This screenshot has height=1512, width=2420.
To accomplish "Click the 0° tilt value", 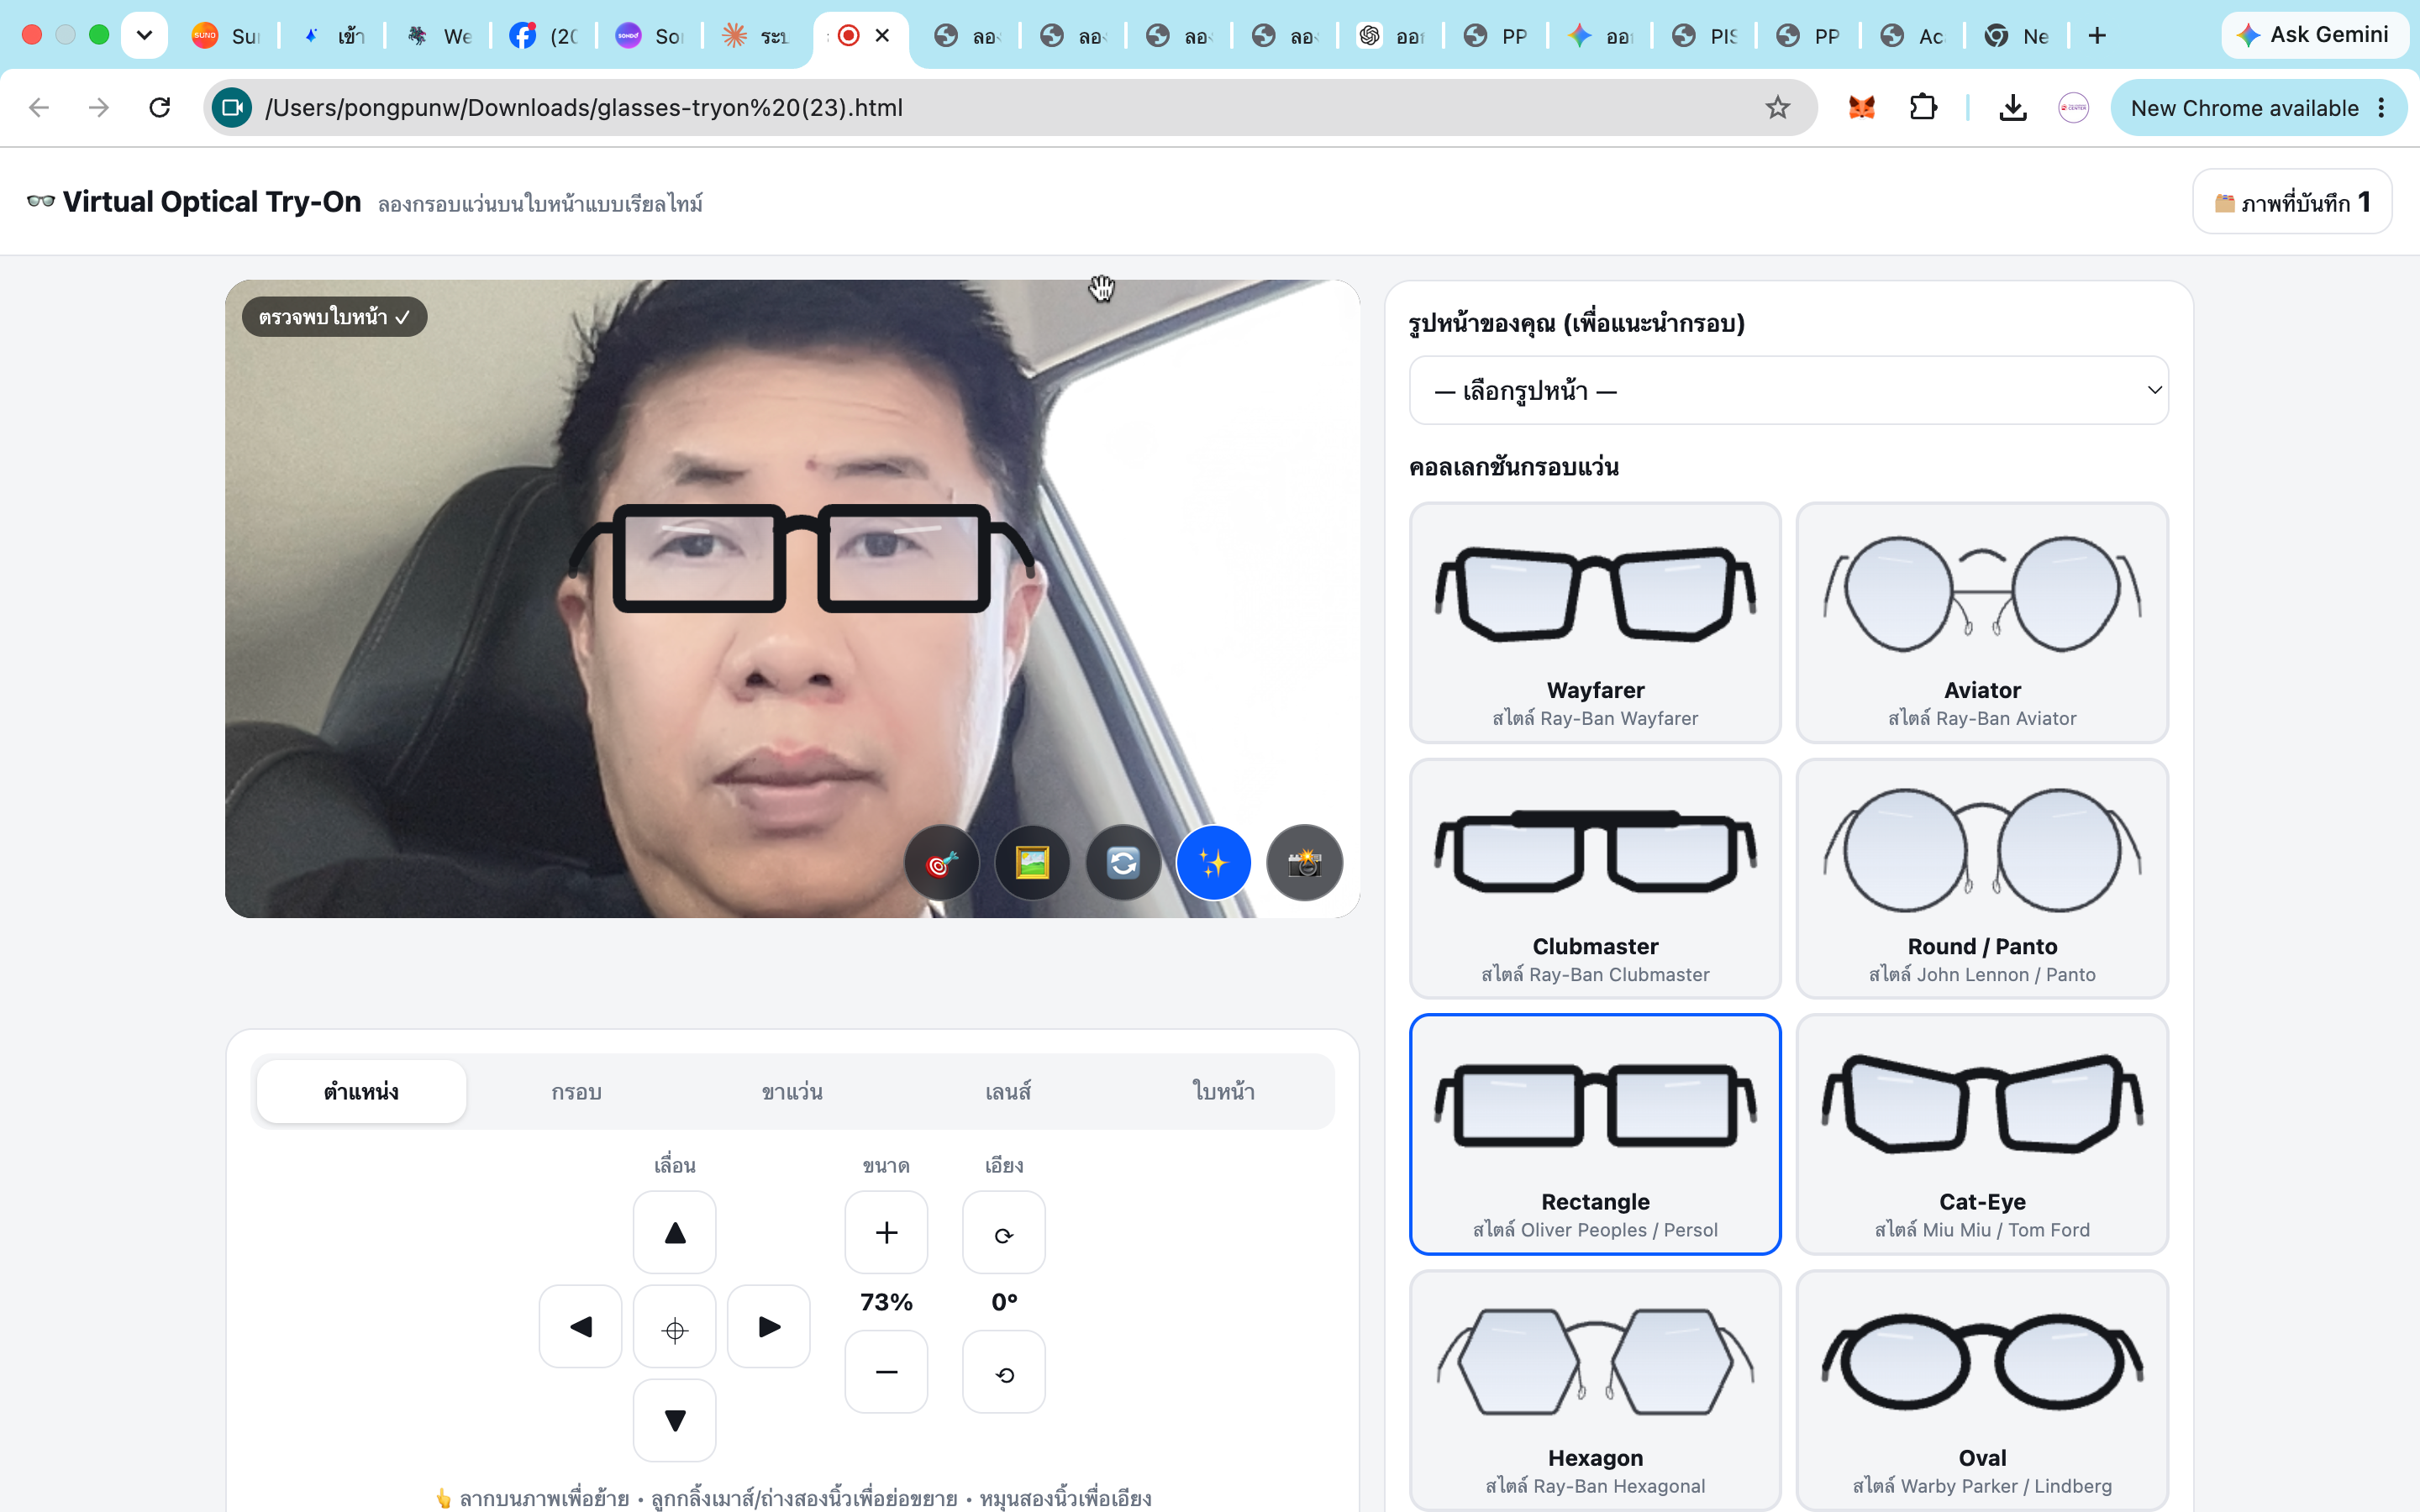I will point(1004,1302).
